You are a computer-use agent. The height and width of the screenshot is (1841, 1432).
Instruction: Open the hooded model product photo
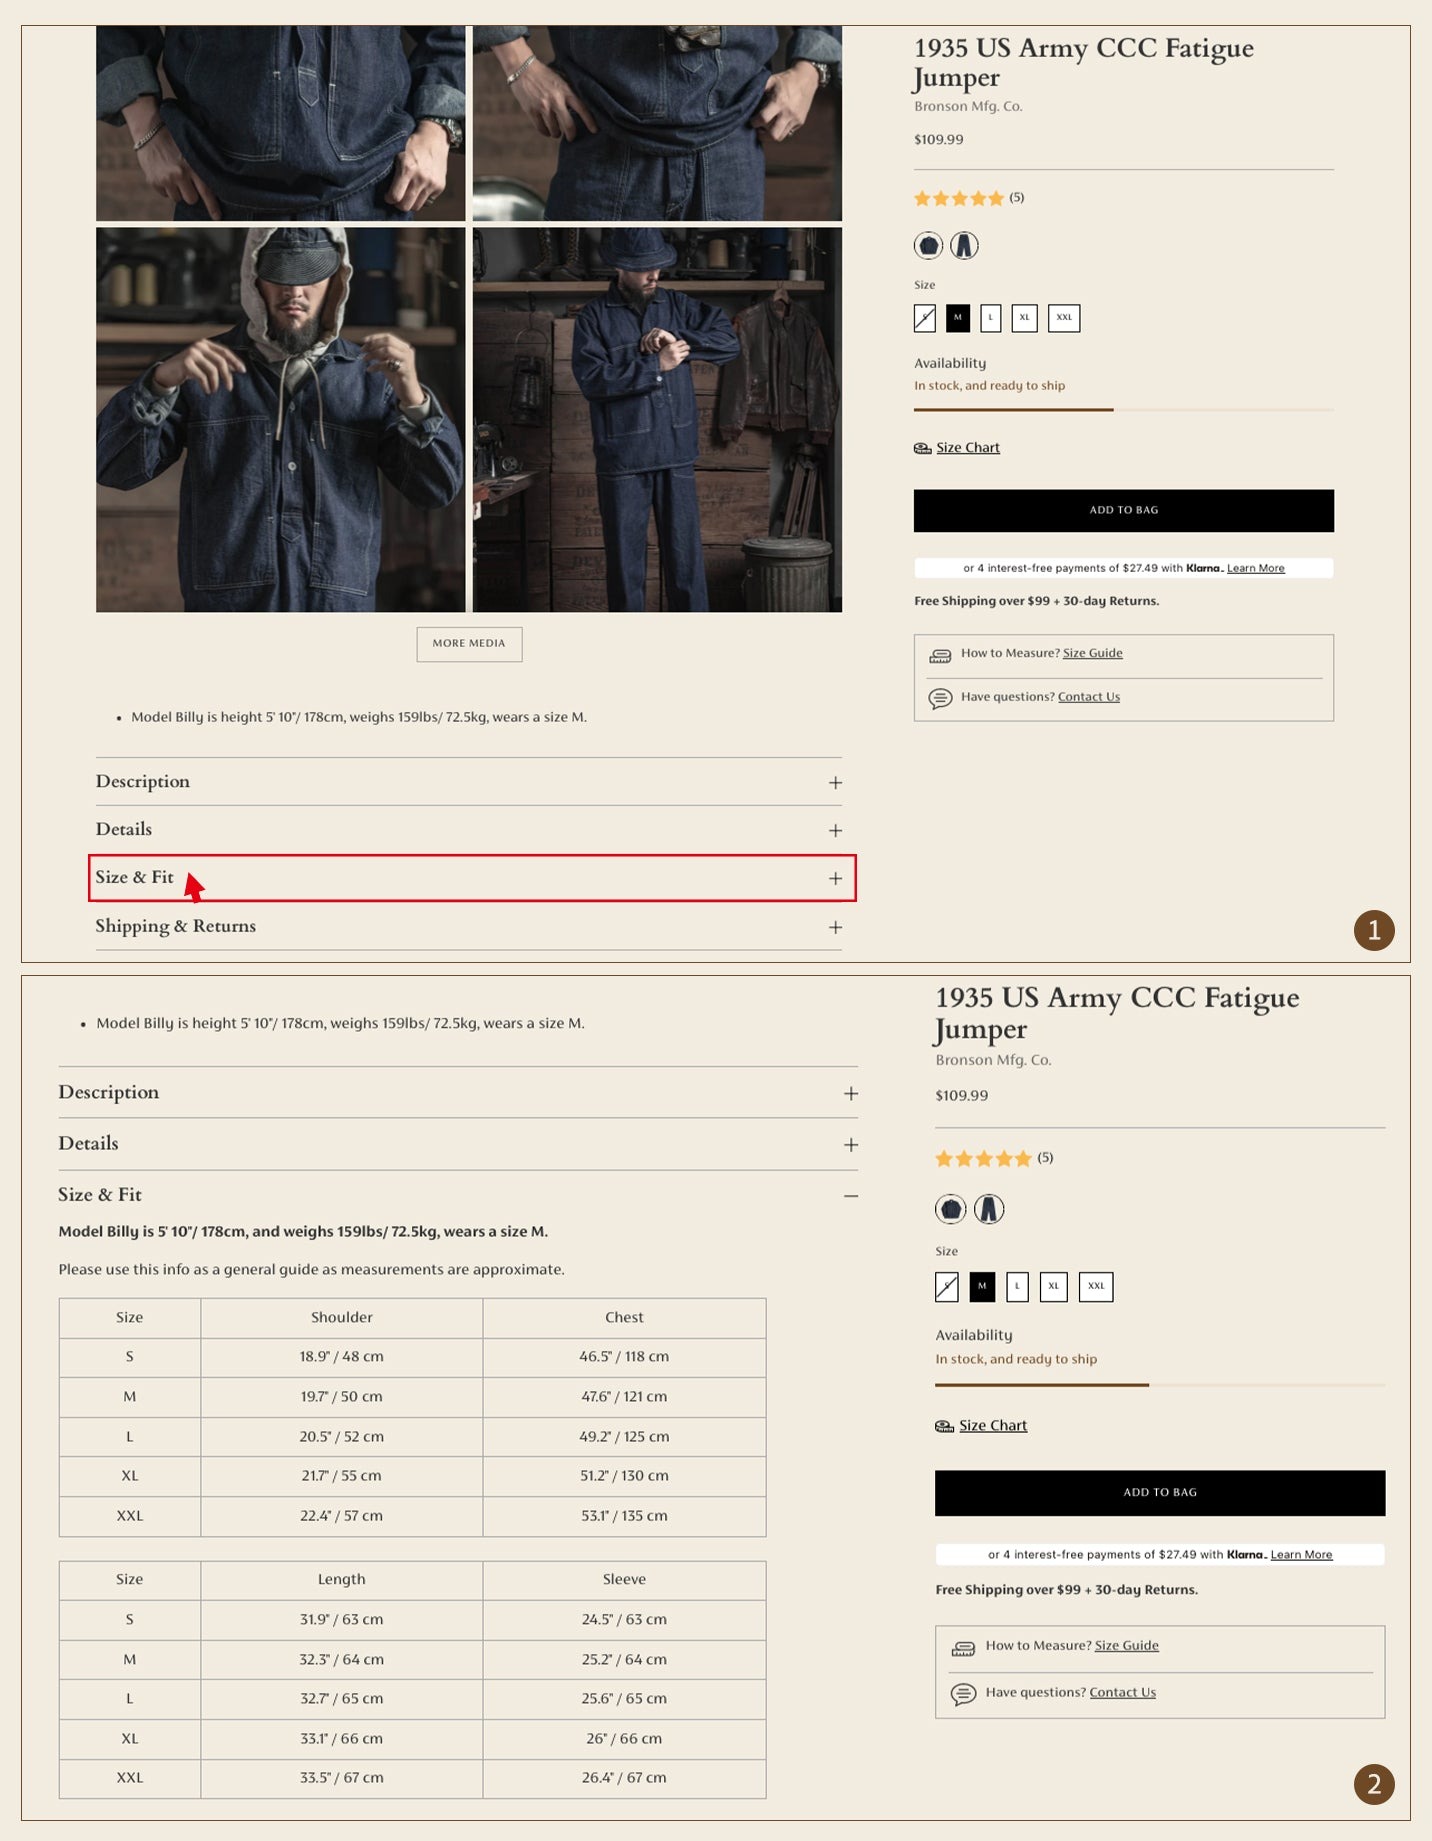point(281,419)
